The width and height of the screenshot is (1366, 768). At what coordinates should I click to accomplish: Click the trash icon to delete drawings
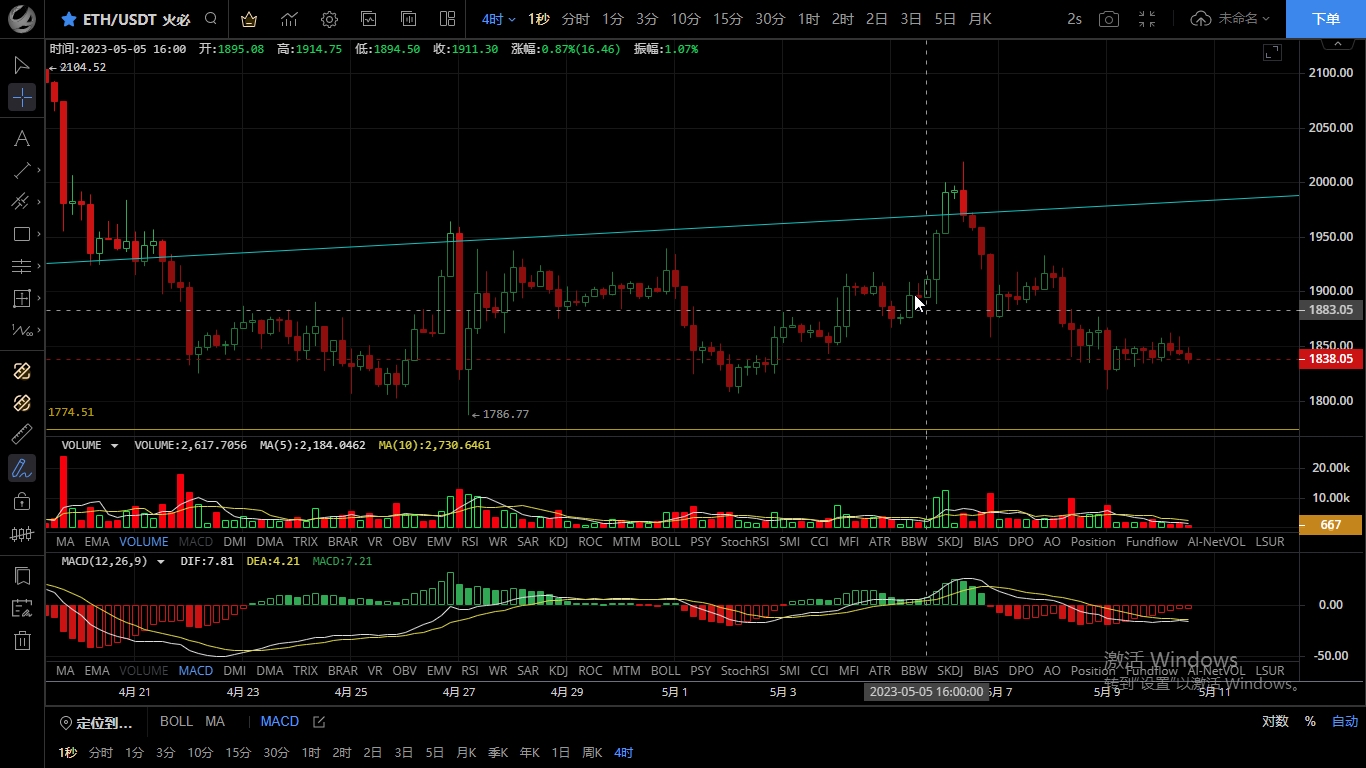click(x=22, y=641)
